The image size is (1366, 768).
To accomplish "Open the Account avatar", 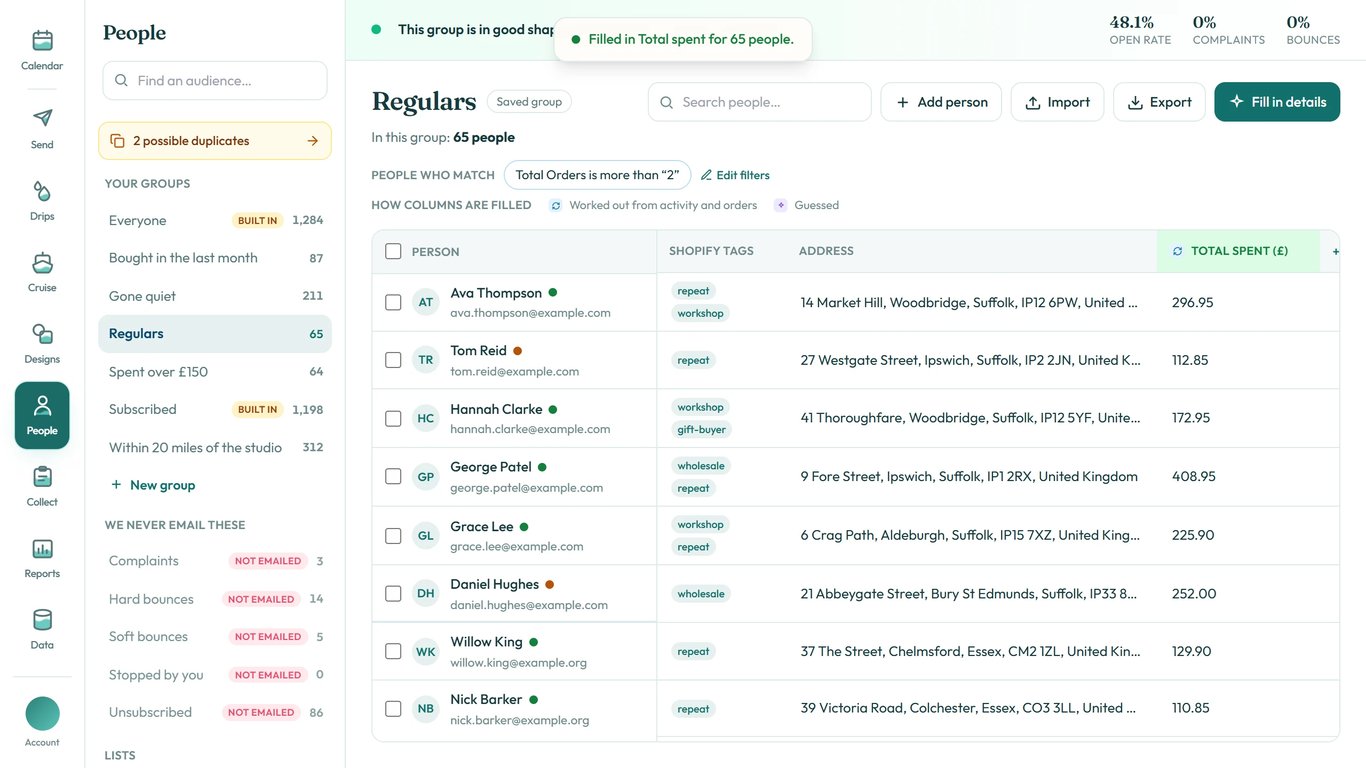I will [42, 714].
